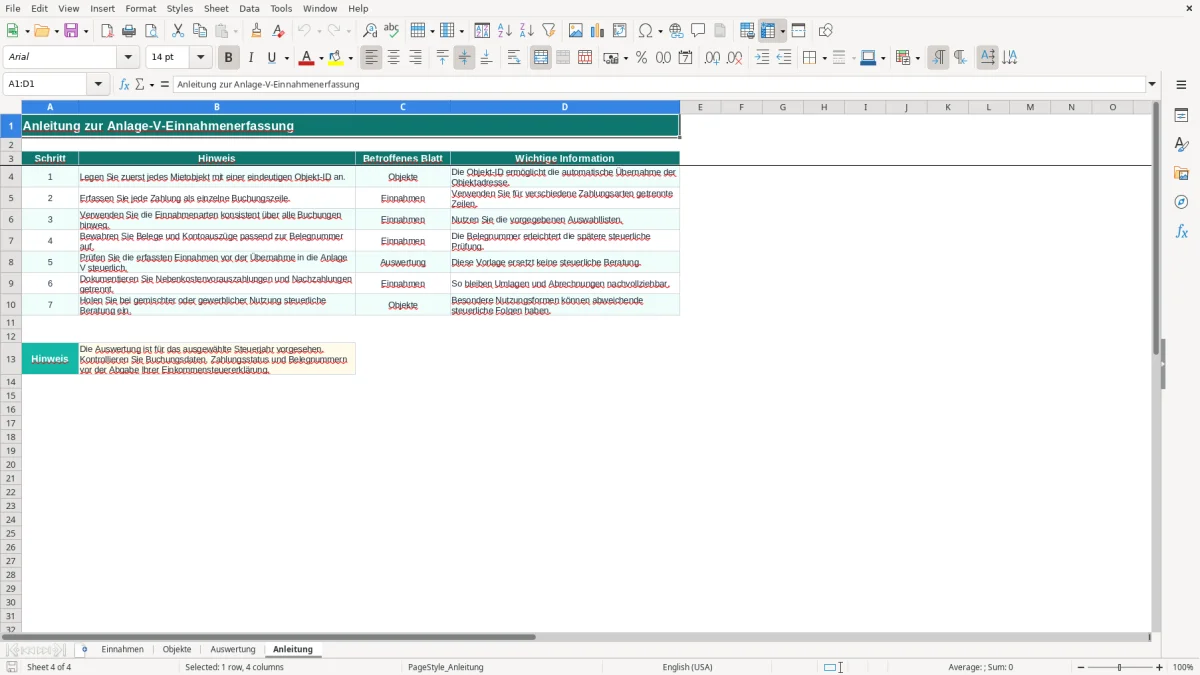Sort ascending A to Z
Screen dimensions: 1200x675
point(504,31)
